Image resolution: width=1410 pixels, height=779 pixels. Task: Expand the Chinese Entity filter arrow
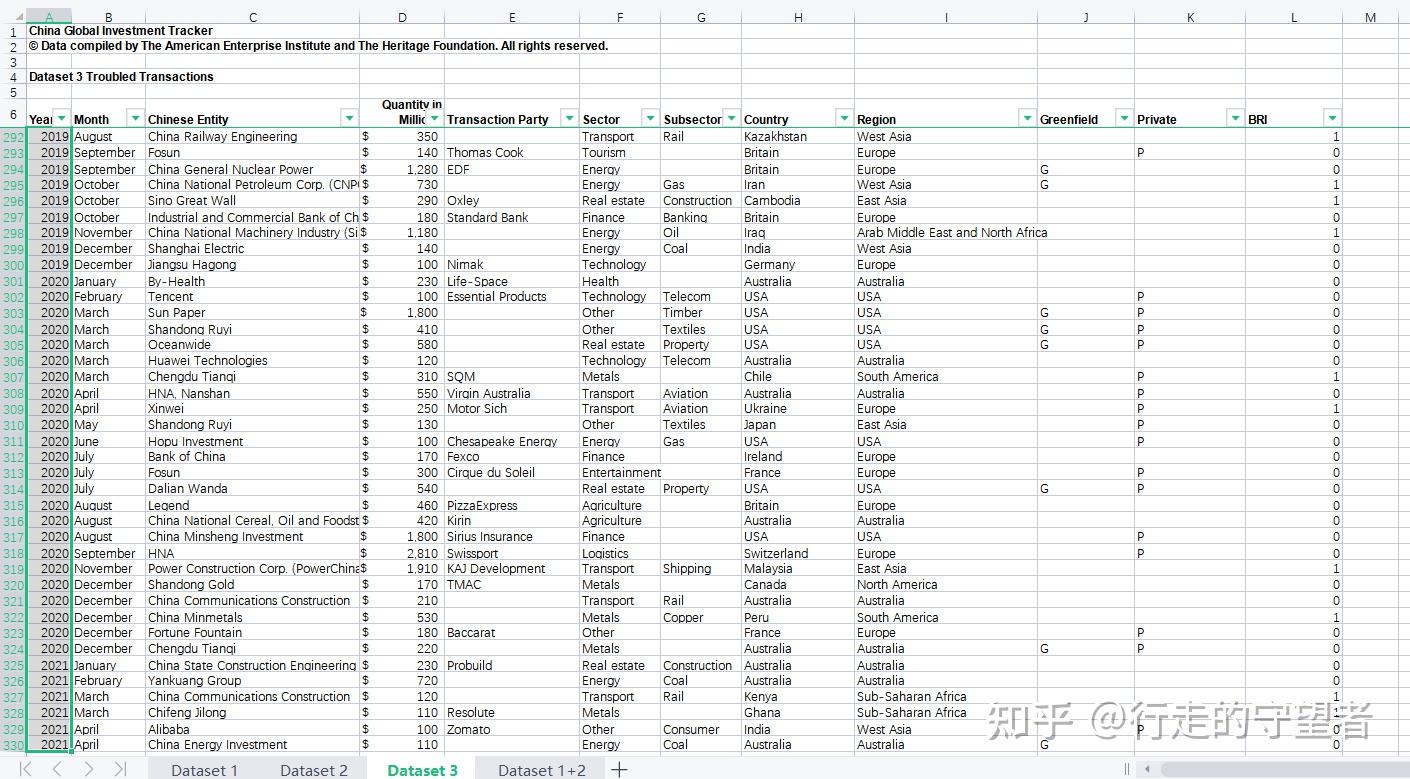coord(349,118)
